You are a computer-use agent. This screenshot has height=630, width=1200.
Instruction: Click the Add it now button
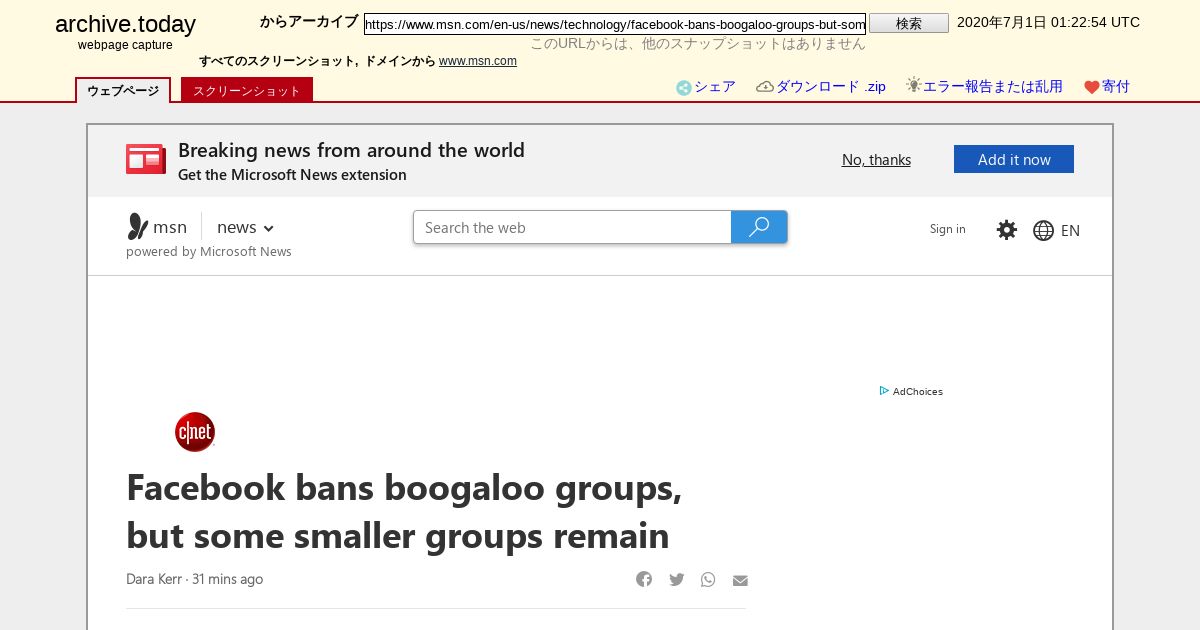coord(1014,159)
